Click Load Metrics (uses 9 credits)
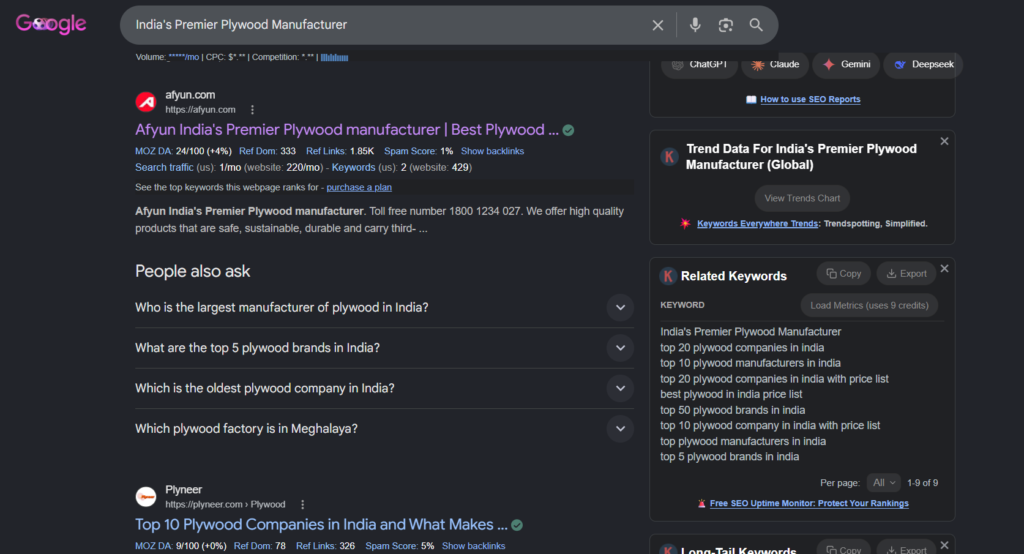 (x=869, y=305)
